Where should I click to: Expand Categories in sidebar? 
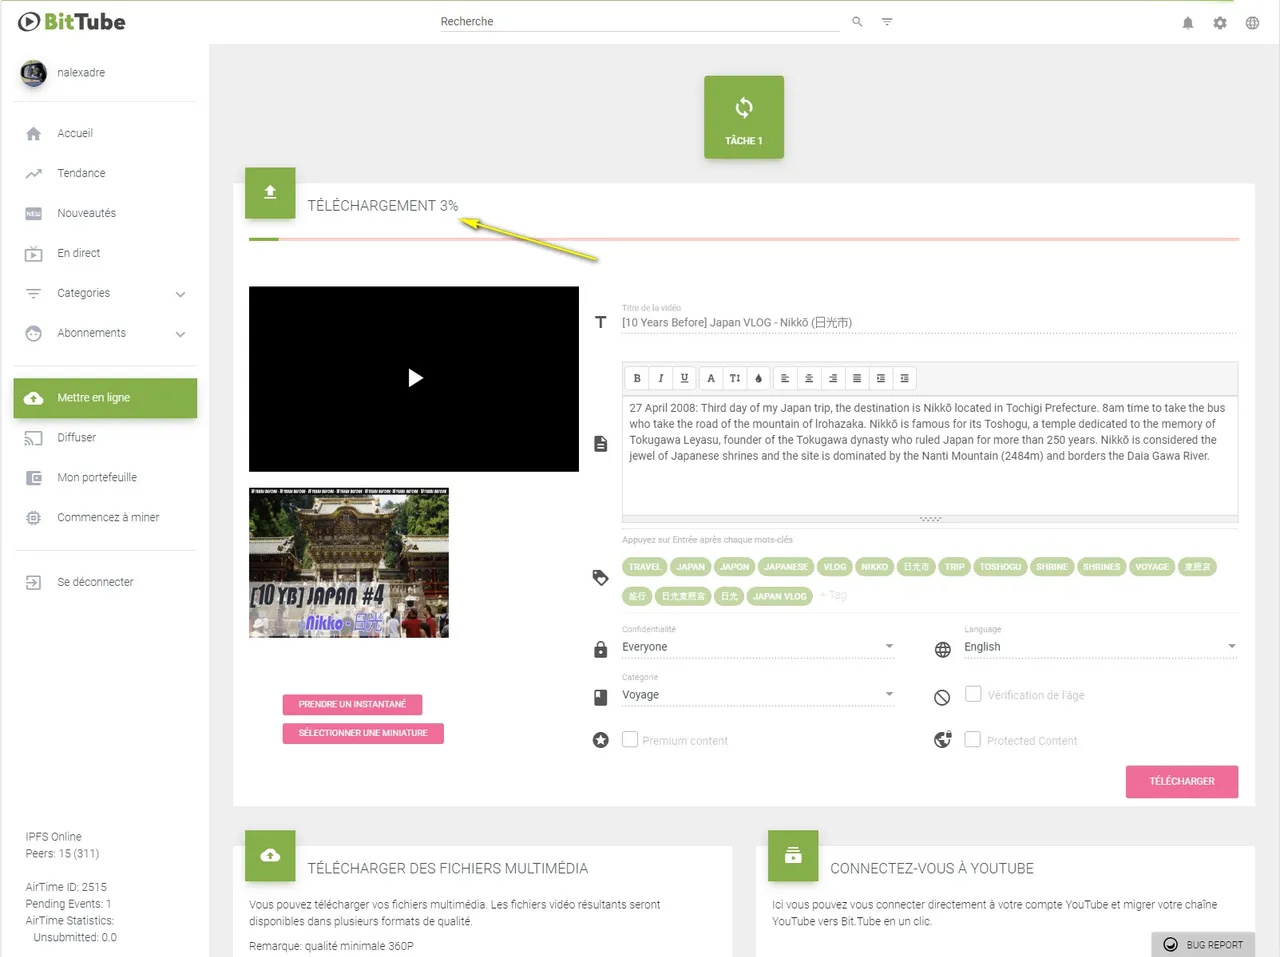pos(105,293)
